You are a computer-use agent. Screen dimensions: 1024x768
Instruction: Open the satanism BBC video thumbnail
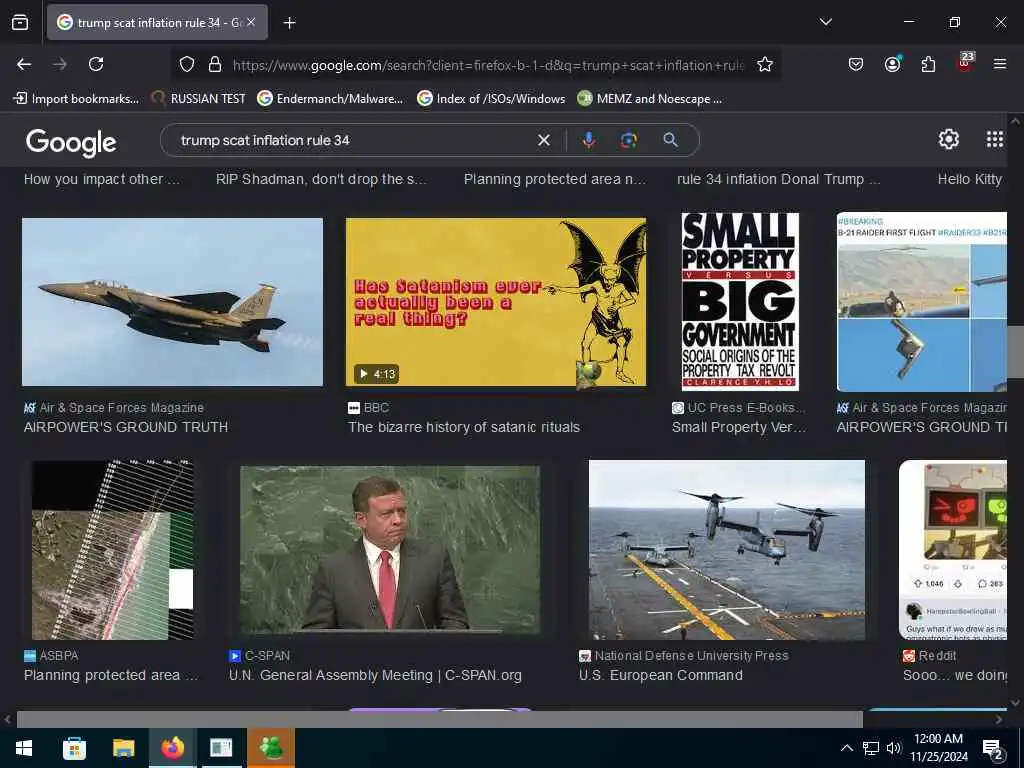(x=496, y=302)
